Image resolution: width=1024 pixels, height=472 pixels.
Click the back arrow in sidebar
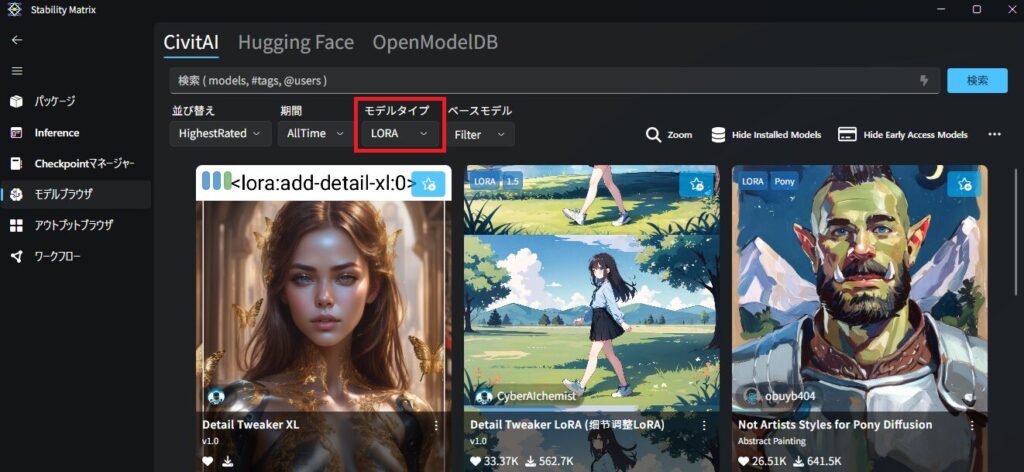tap(16, 40)
